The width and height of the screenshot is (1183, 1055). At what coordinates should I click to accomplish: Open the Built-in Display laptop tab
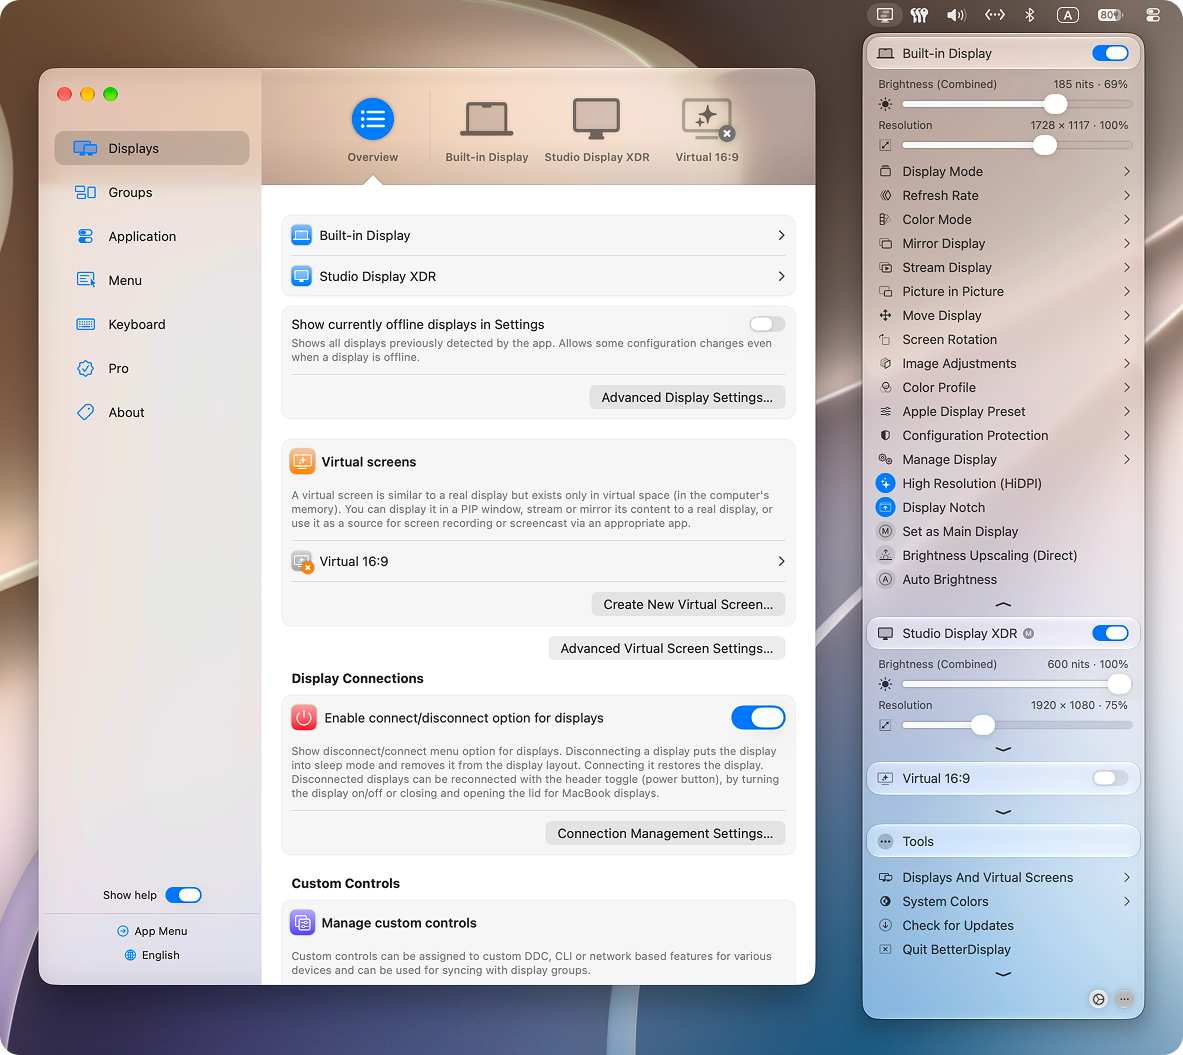[487, 119]
